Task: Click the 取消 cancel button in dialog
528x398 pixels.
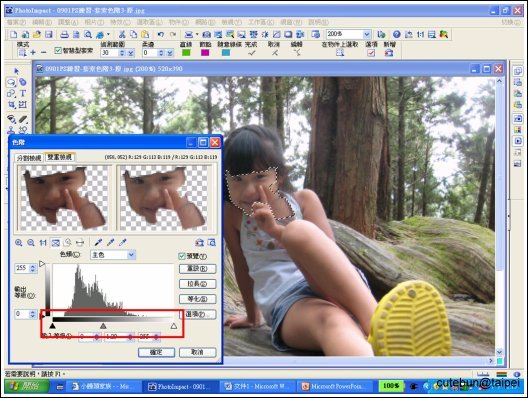Action: click(x=197, y=352)
